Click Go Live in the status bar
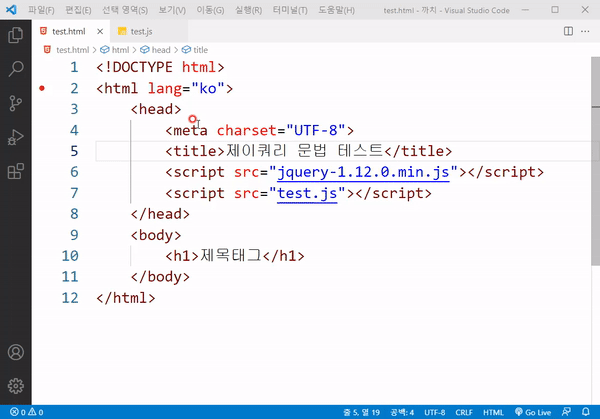The height and width of the screenshot is (419, 600). click(533, 412)
